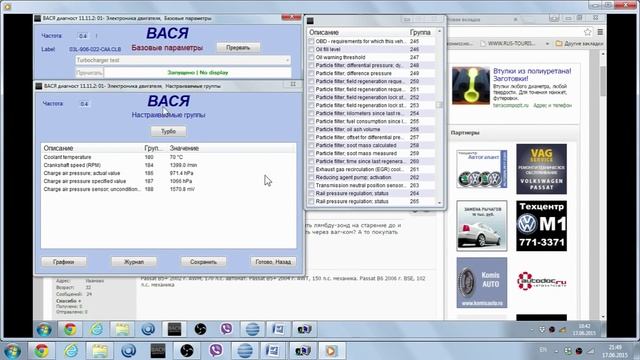The height and width of the screenshot is (360, 640).
Task: Click the Komis Auto banner
Action: [482, 282]
